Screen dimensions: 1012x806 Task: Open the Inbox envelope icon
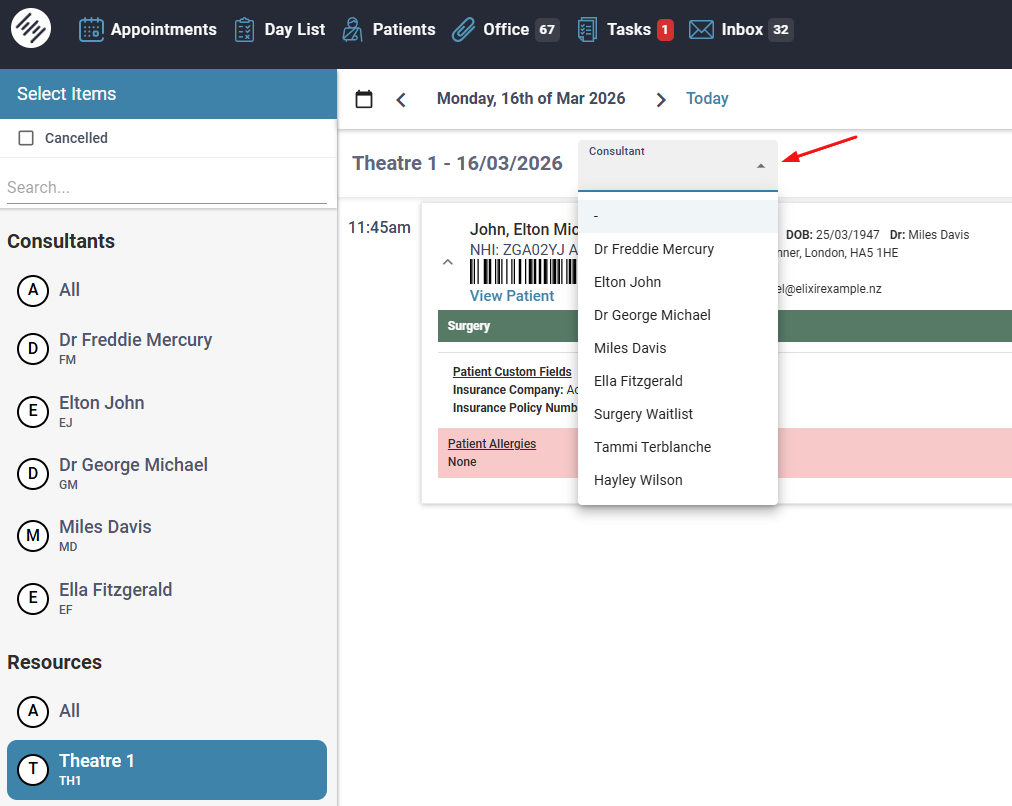click(701, 30)
